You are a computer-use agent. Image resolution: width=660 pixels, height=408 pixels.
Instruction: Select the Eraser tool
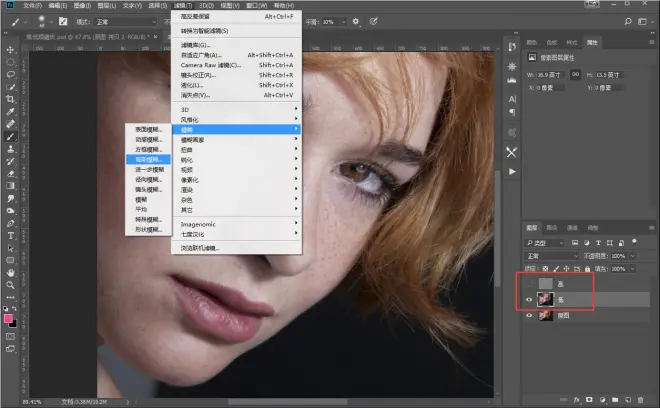(11, 173)
